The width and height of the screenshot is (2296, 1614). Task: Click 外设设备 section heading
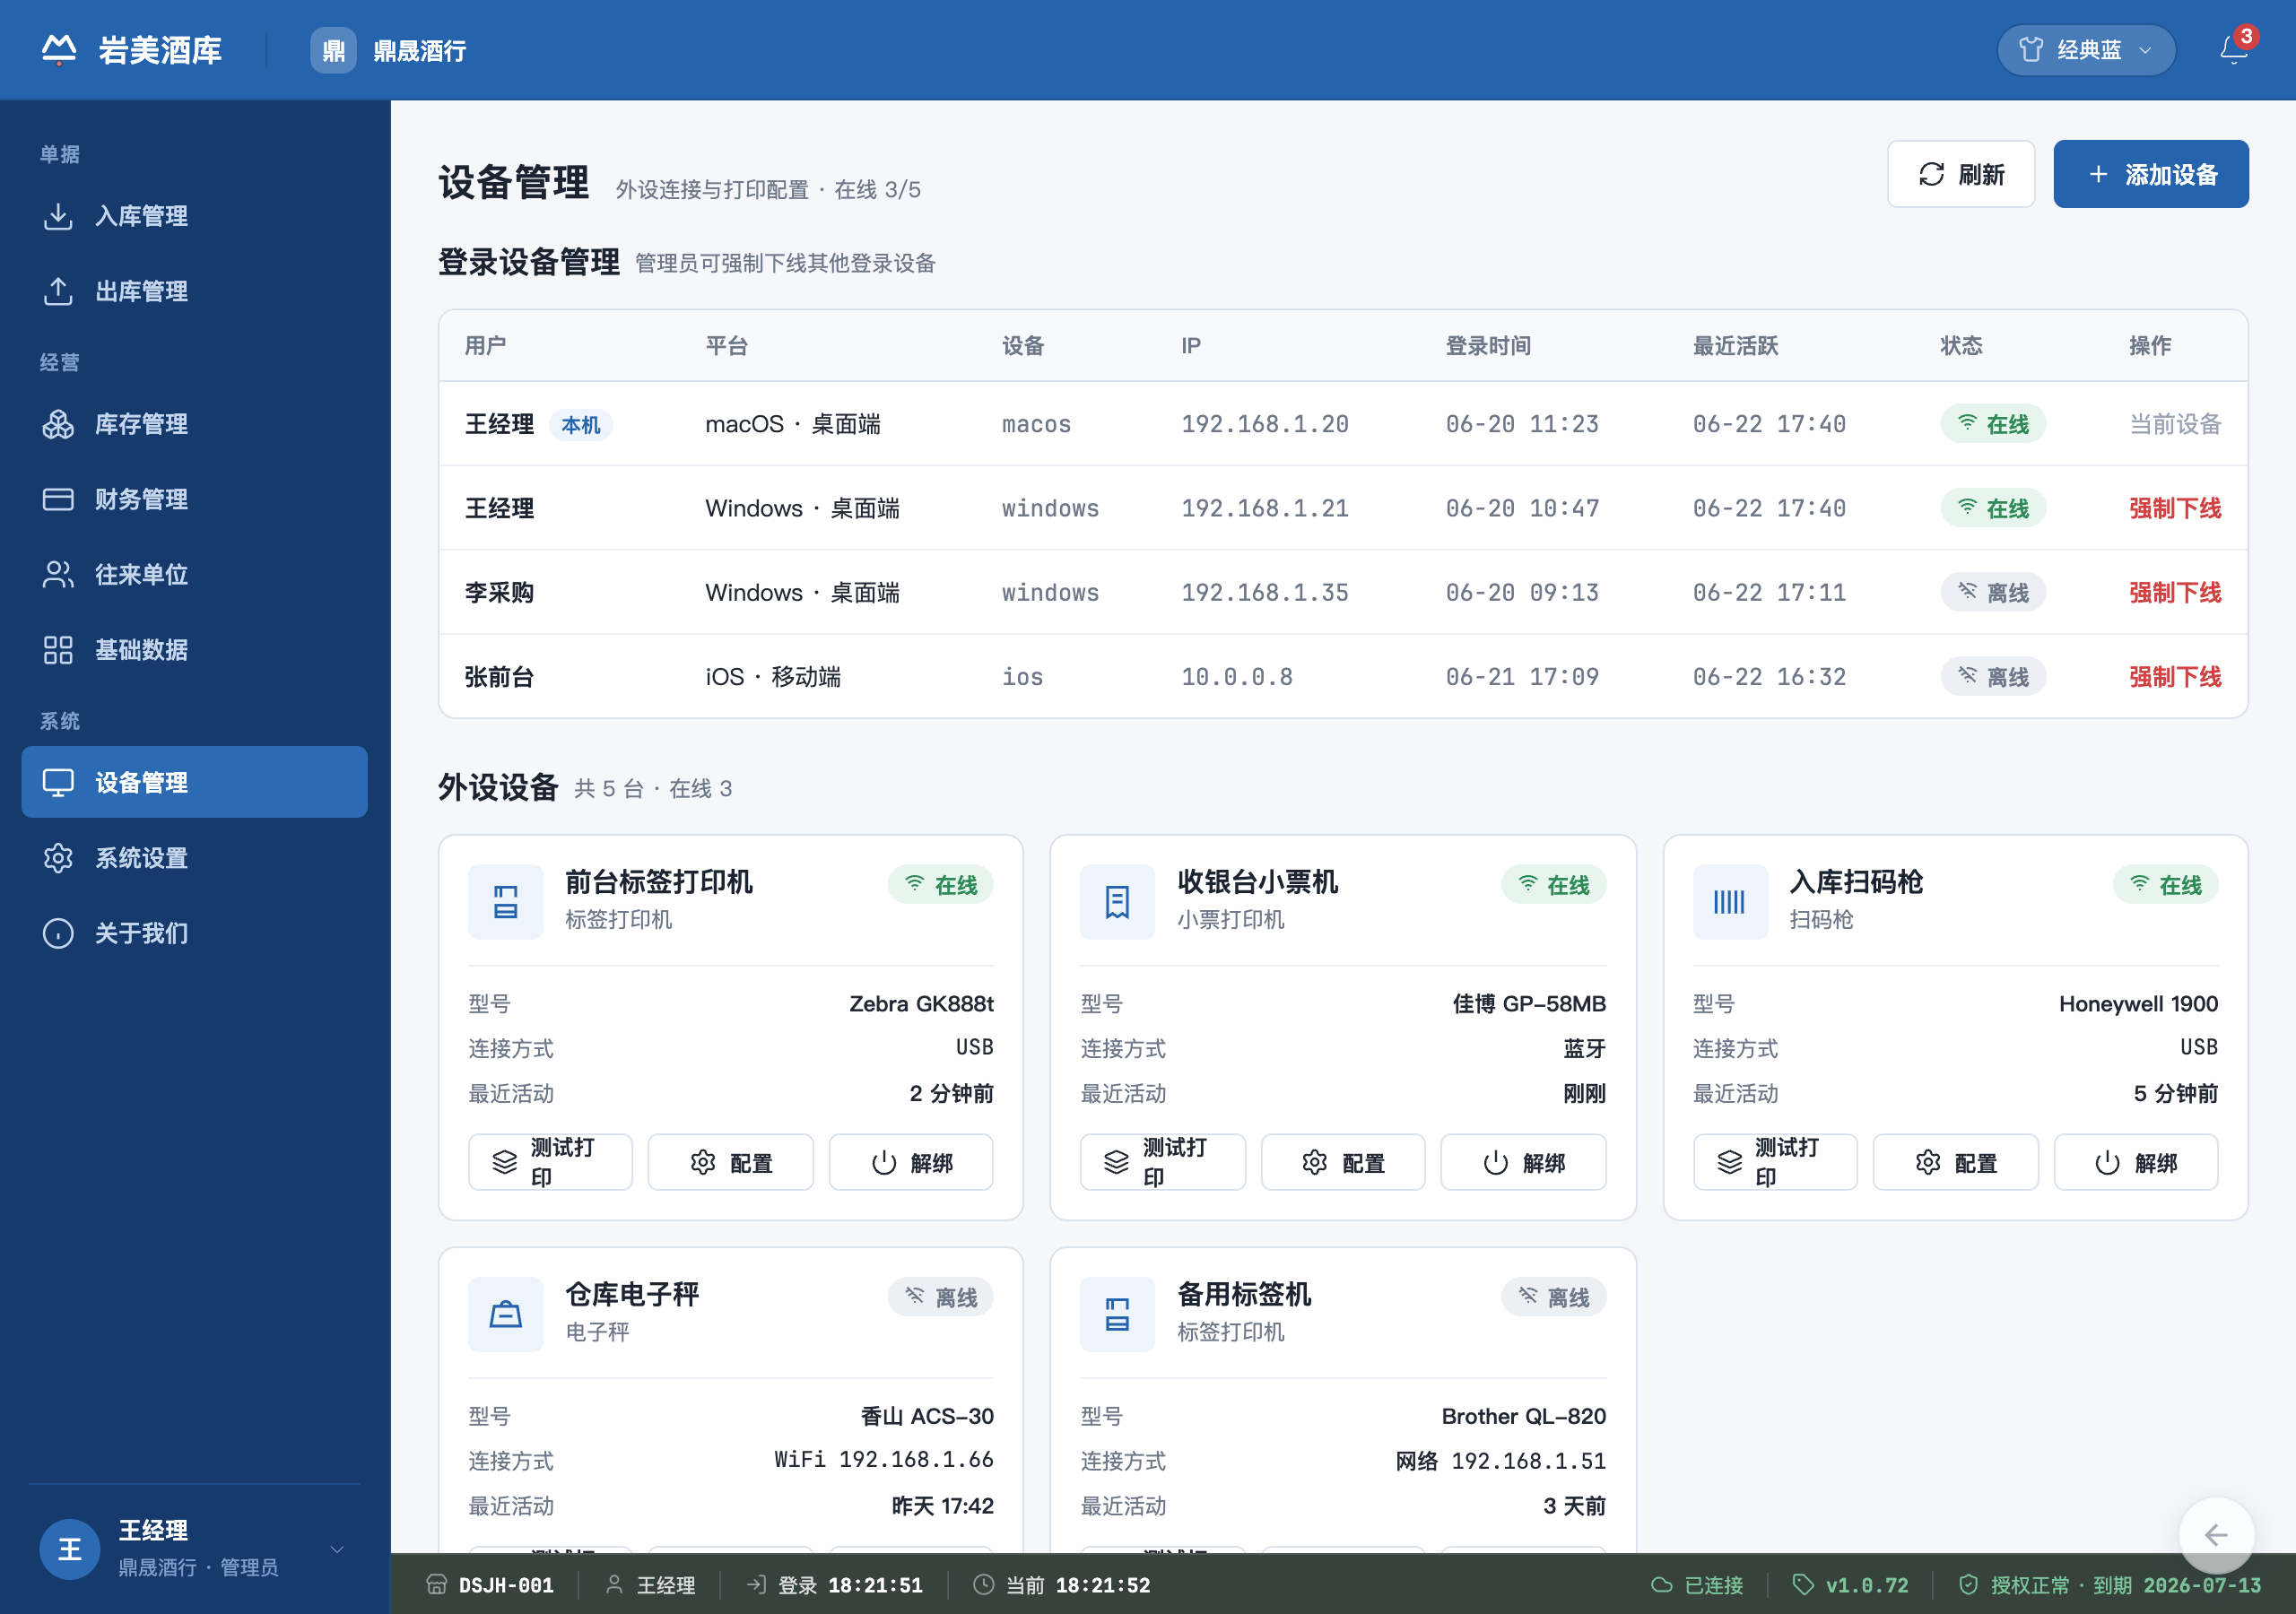[498, 787]
